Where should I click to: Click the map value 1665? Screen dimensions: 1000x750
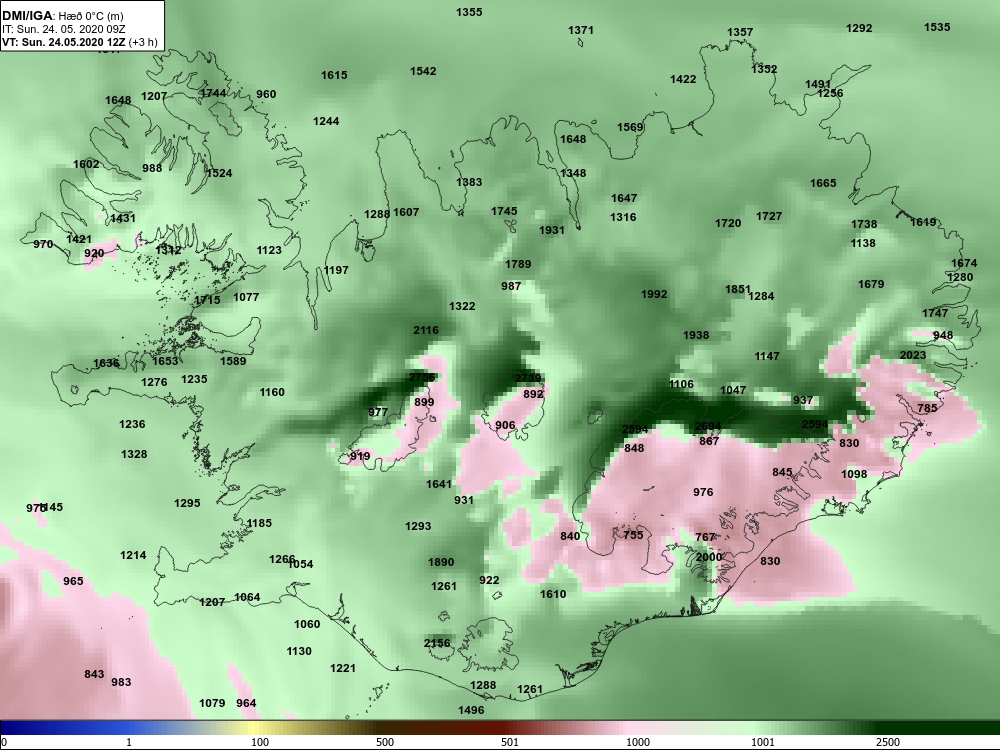(823, 183)
